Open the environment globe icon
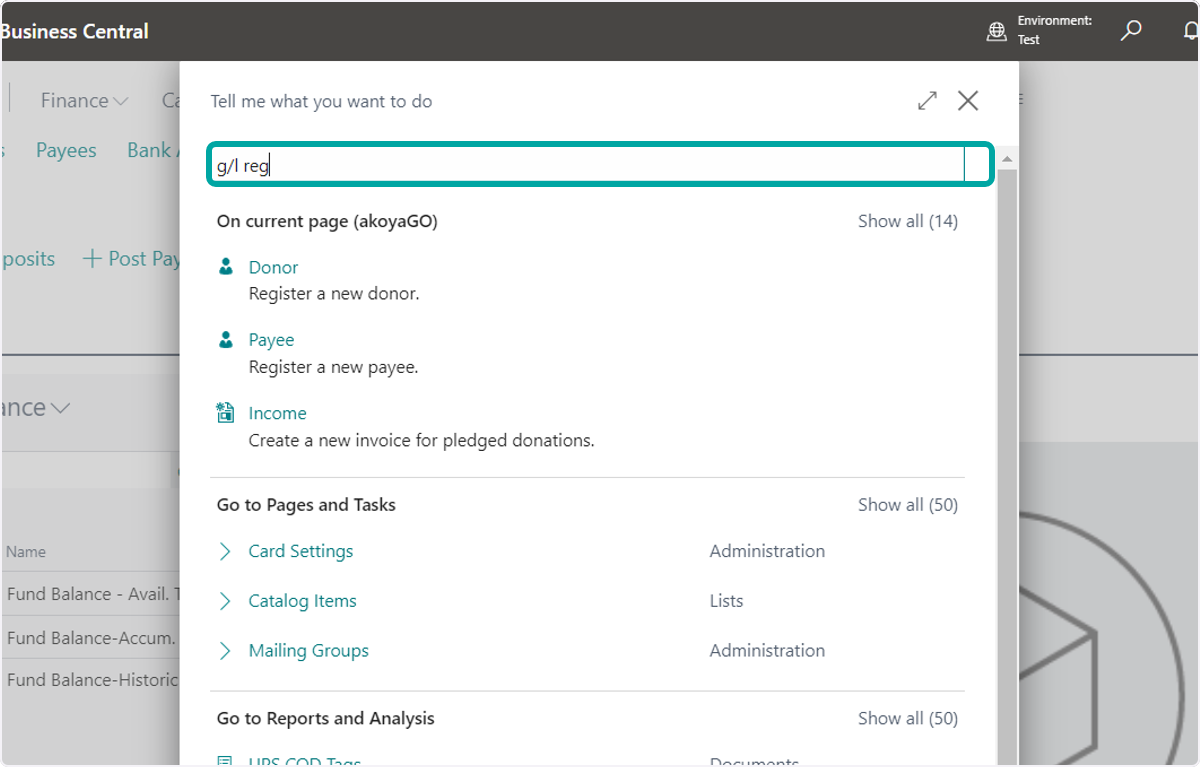Screen dimensions: 1200x767 (x=996, y=31)
